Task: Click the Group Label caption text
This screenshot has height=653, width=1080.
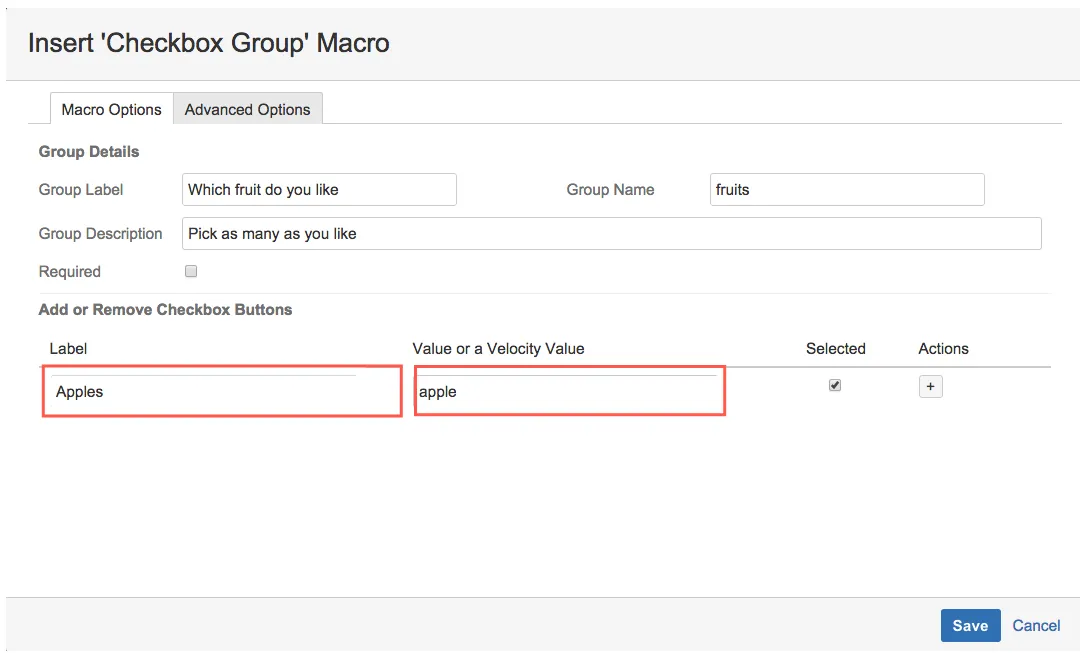Action: [x=81, y=189]
